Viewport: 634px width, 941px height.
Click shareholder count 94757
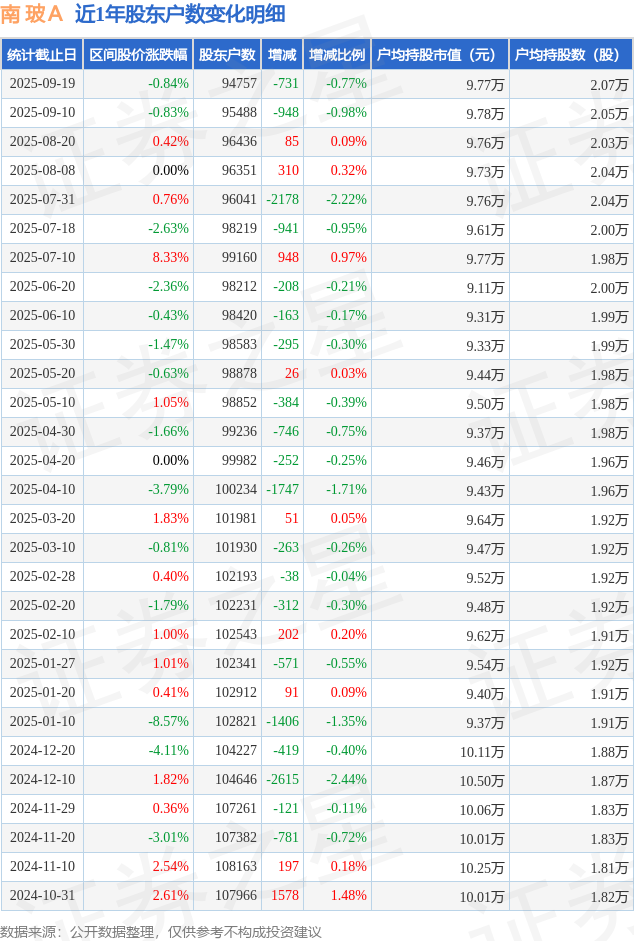pos(239,84)
